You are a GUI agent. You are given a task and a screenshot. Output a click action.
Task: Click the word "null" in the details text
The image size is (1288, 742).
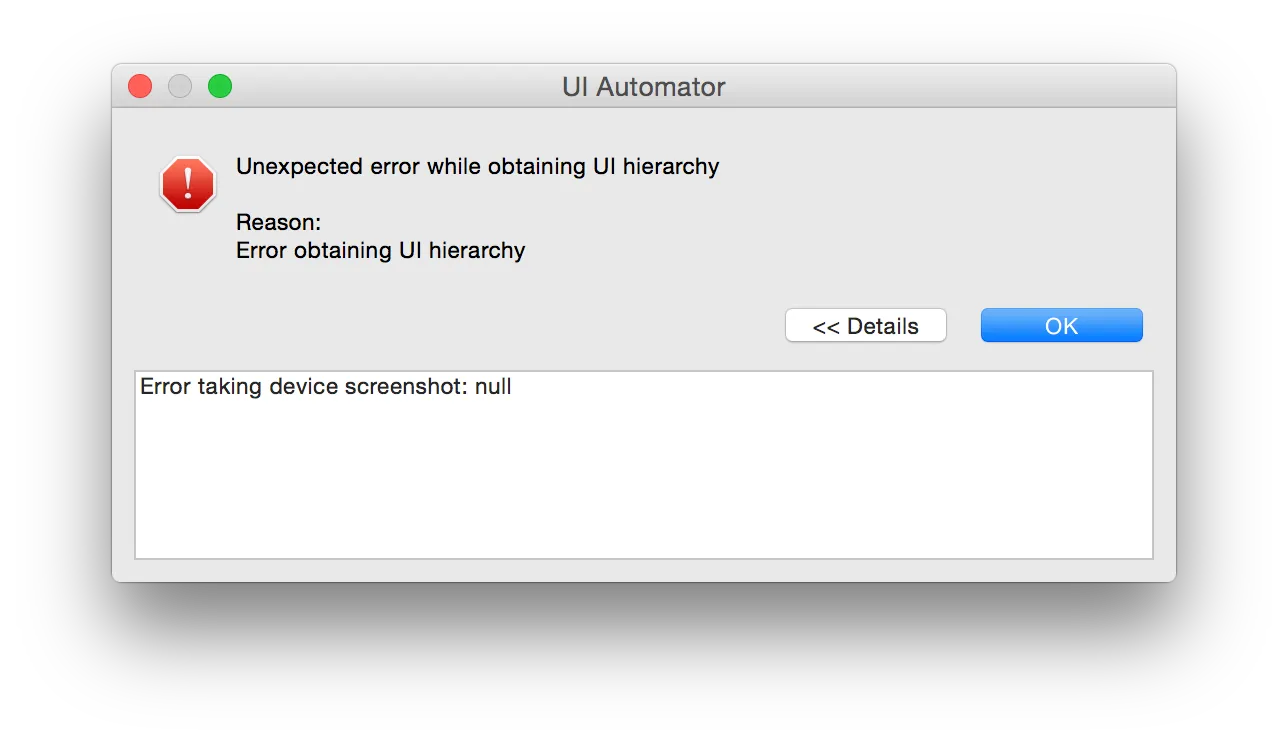[493, 387]
